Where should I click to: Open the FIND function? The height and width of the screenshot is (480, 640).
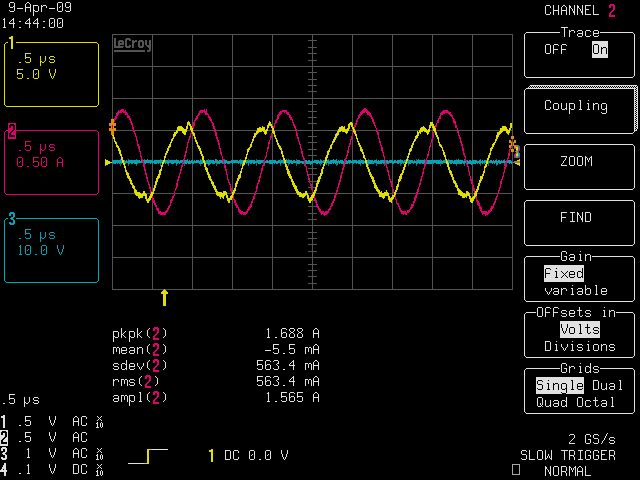coord(580,222)
